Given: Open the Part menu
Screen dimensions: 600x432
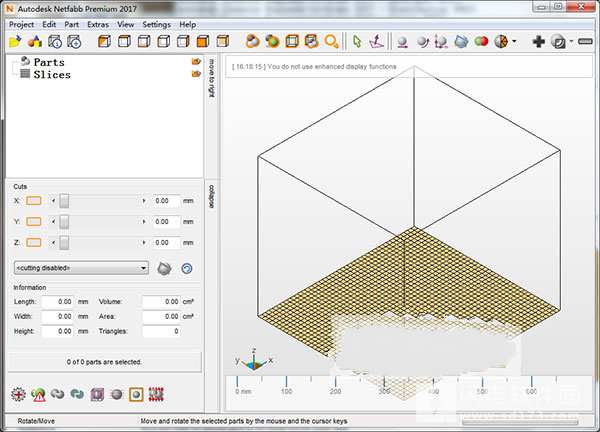Looking at the screenshot, I should pos(72,24).
